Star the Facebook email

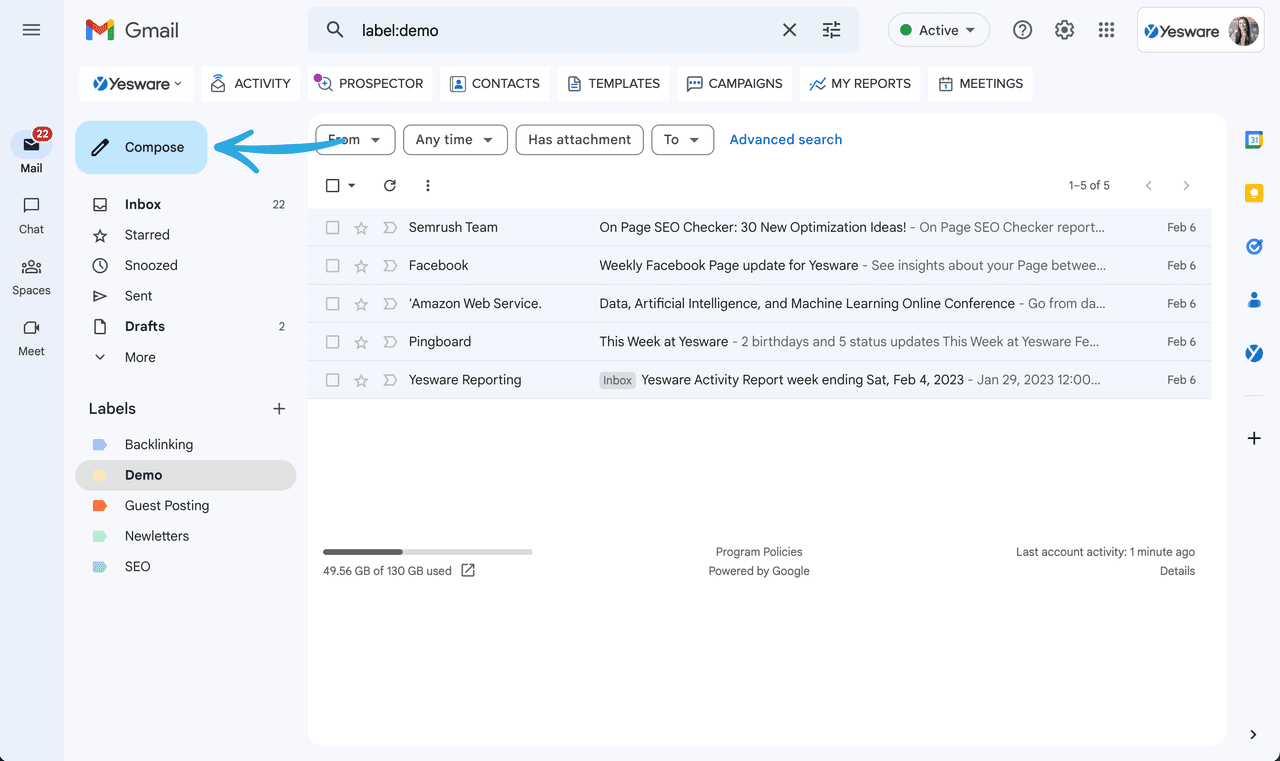(361, 266)
